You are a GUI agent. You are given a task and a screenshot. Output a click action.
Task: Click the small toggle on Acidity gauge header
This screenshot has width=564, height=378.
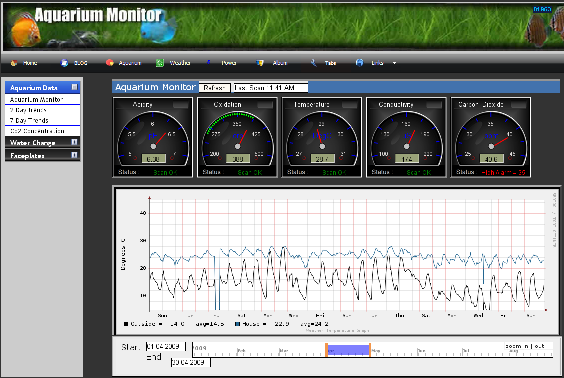click(x=181, y=105)
